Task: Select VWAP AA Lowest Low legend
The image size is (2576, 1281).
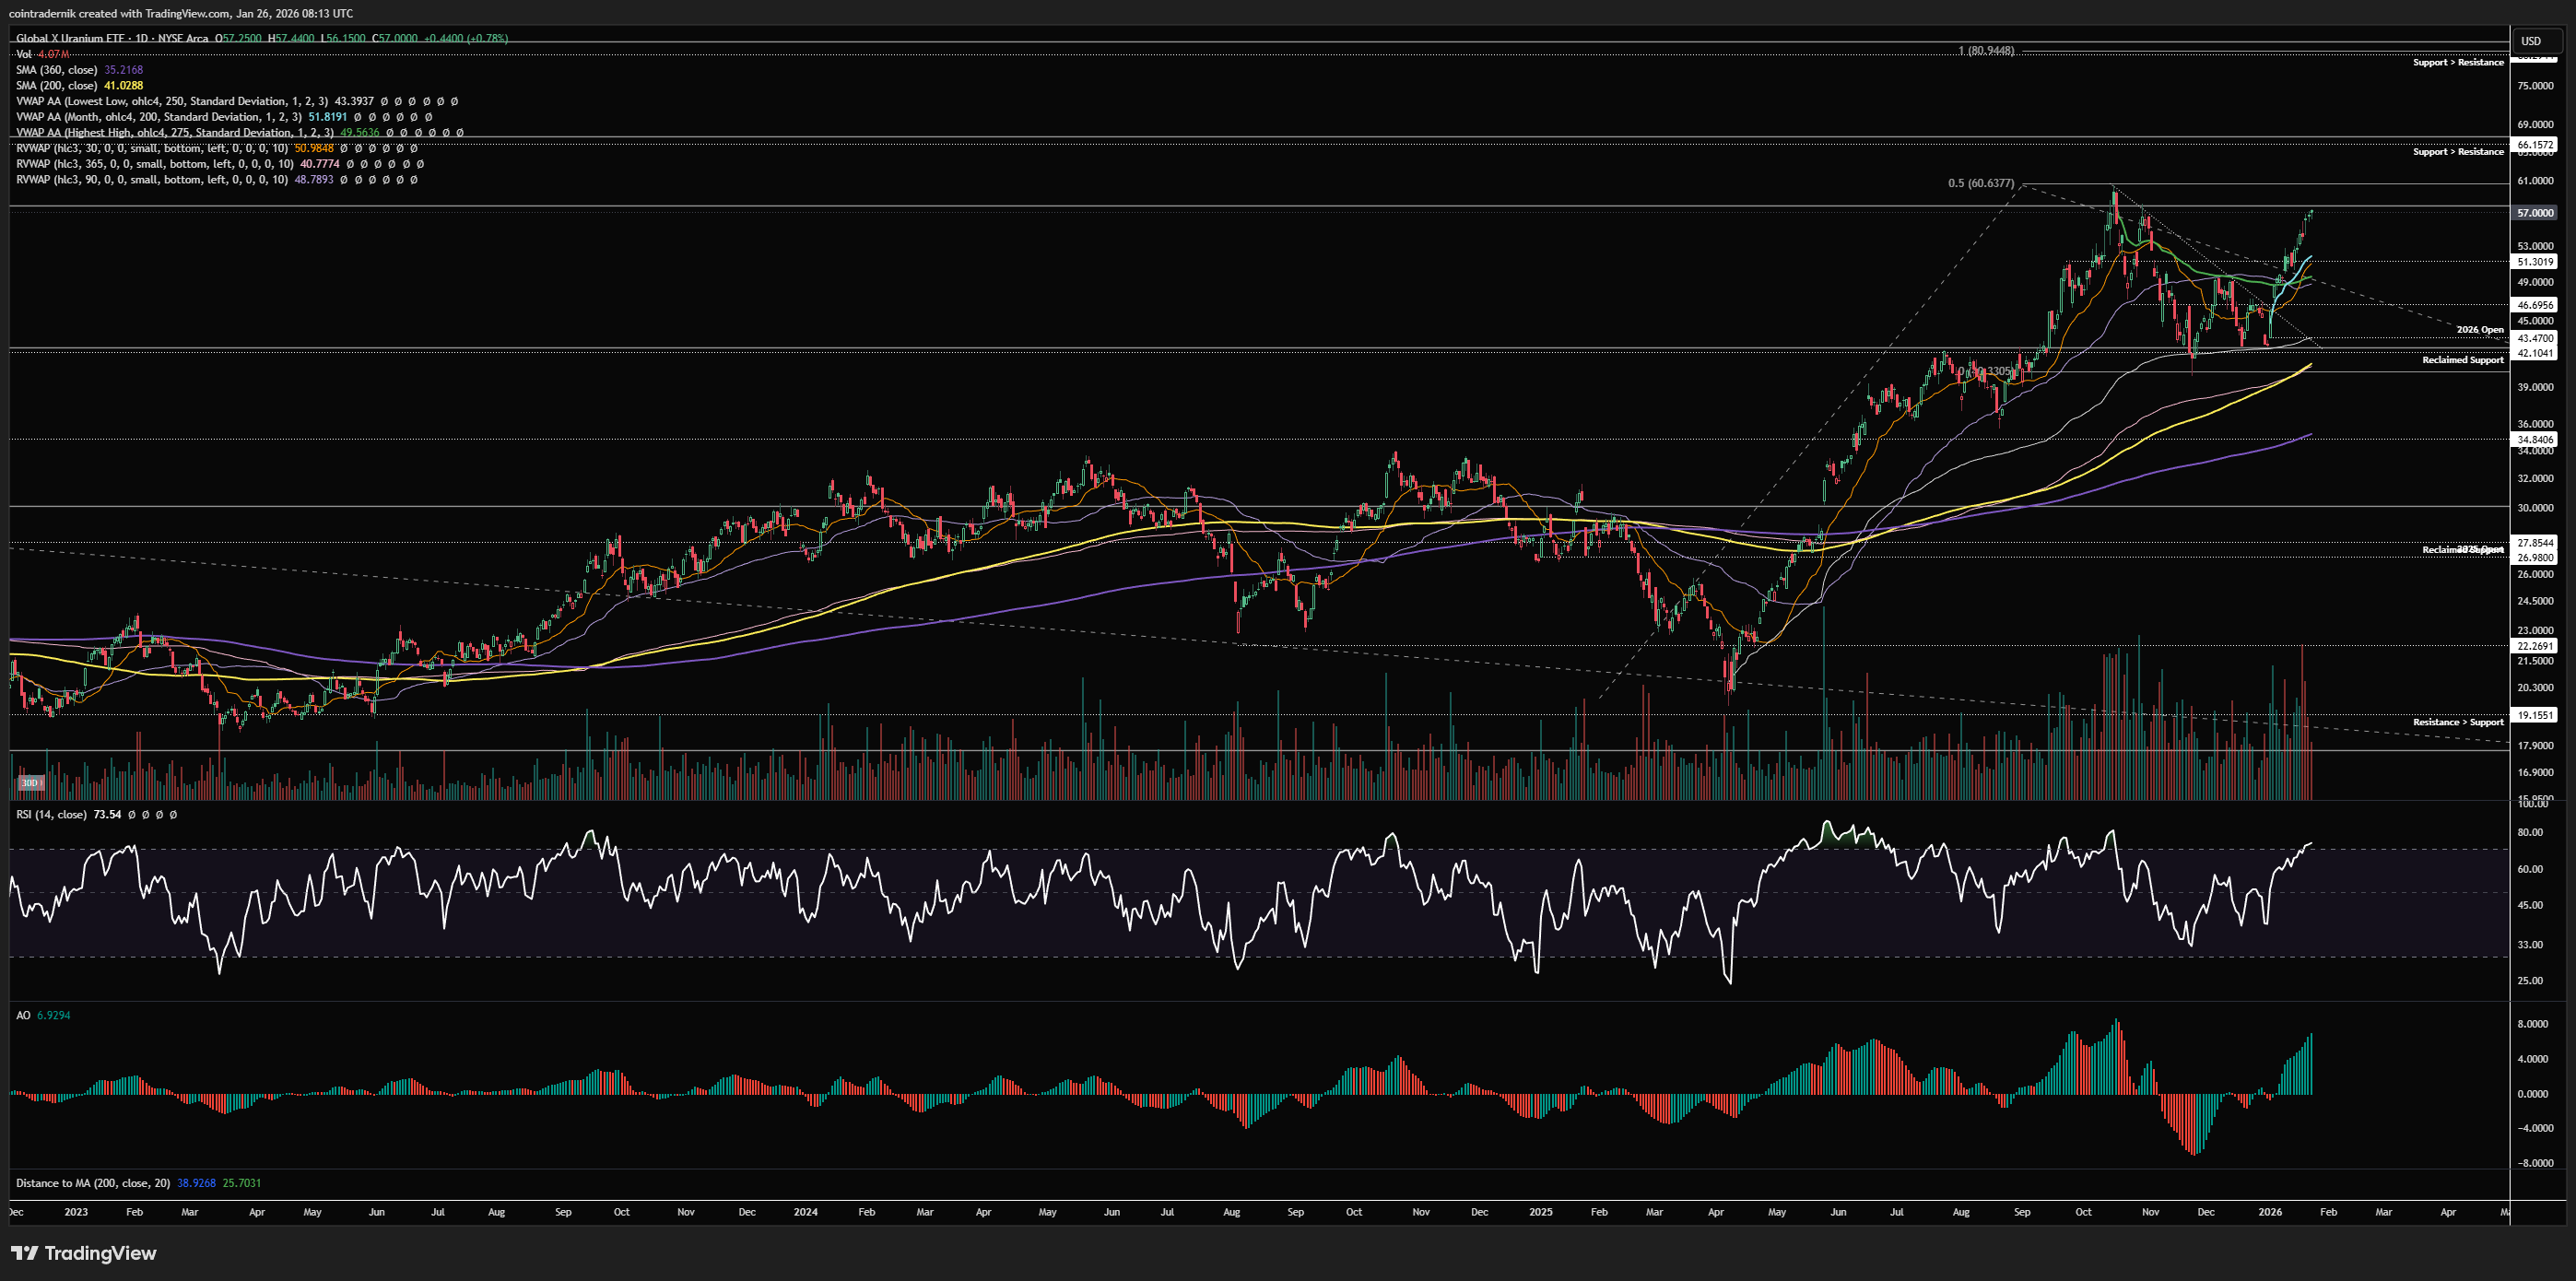Action: pos(171,101)
